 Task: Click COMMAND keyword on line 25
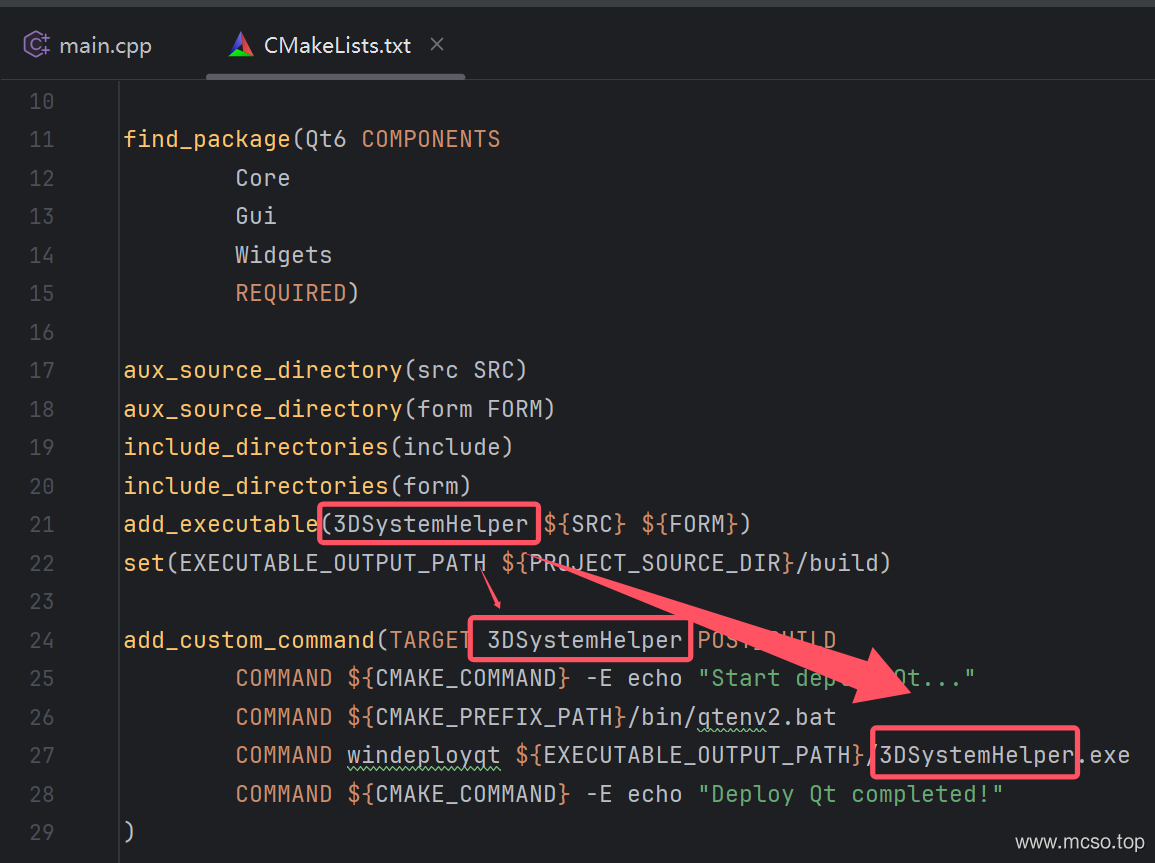284,679
